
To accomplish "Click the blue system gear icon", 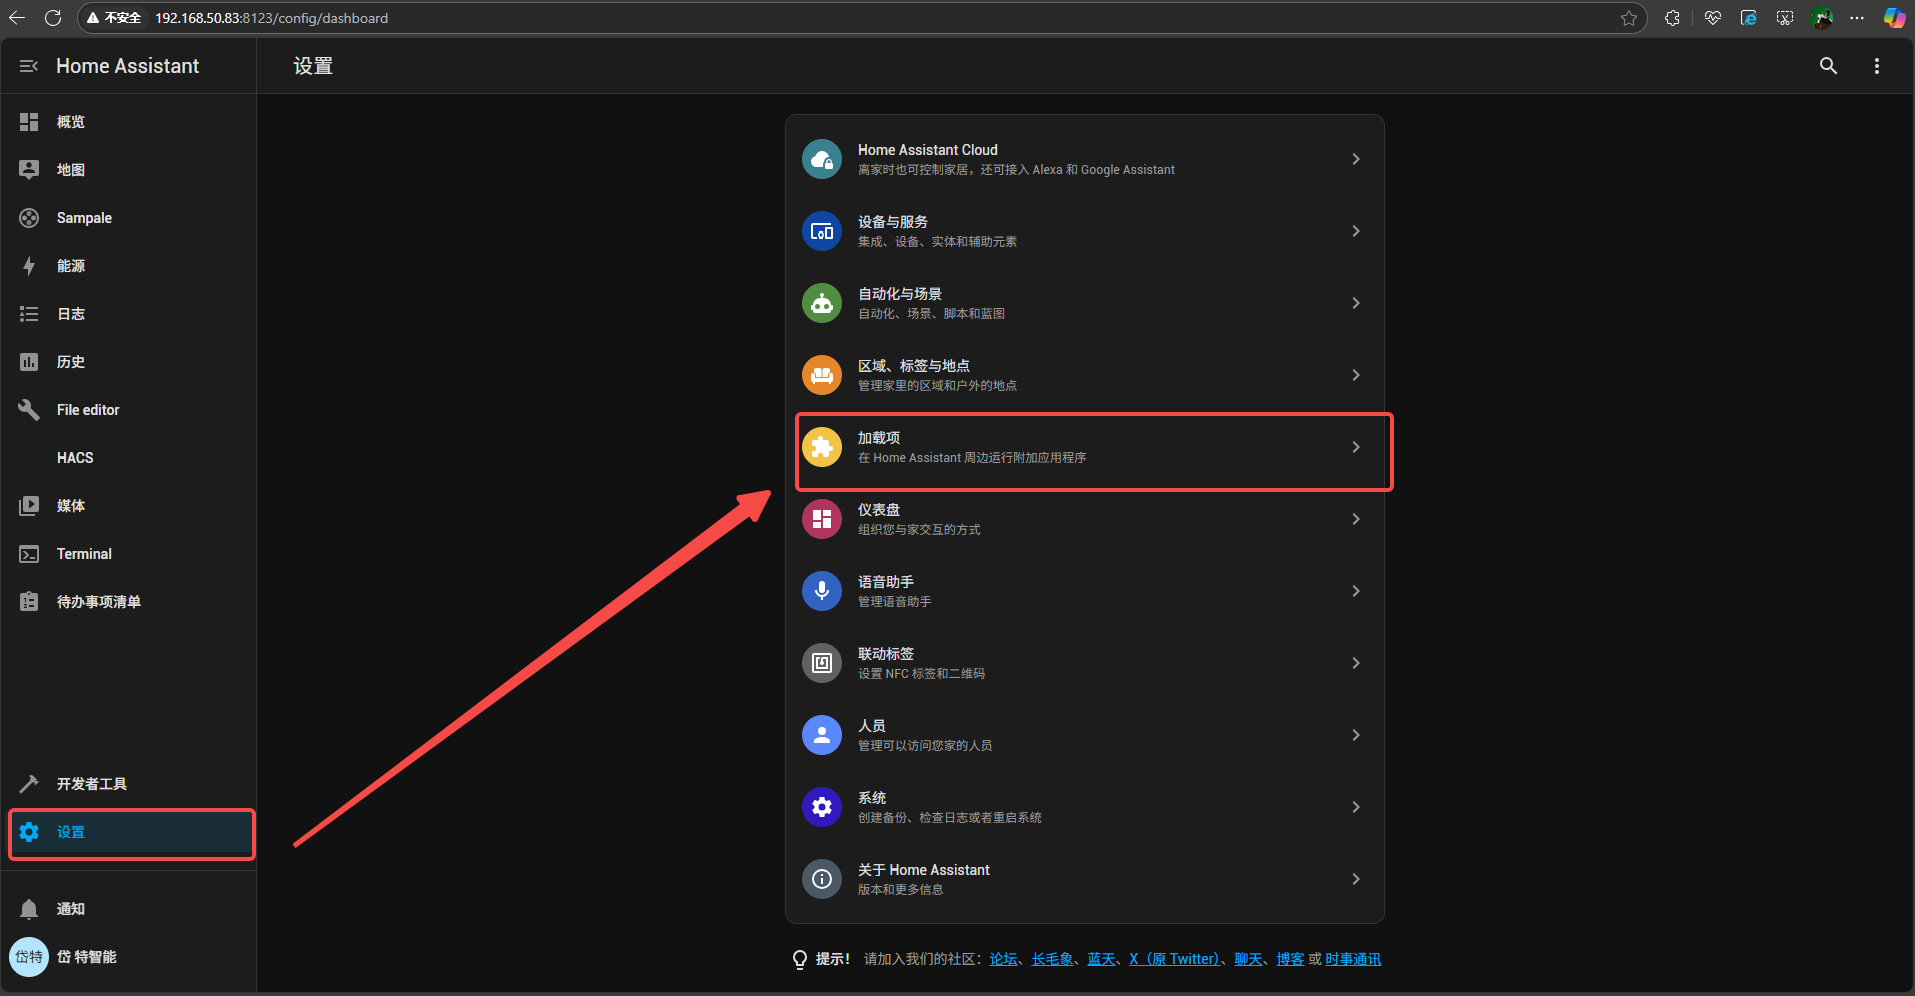I will pyautogui.click(x=821, y=807).
